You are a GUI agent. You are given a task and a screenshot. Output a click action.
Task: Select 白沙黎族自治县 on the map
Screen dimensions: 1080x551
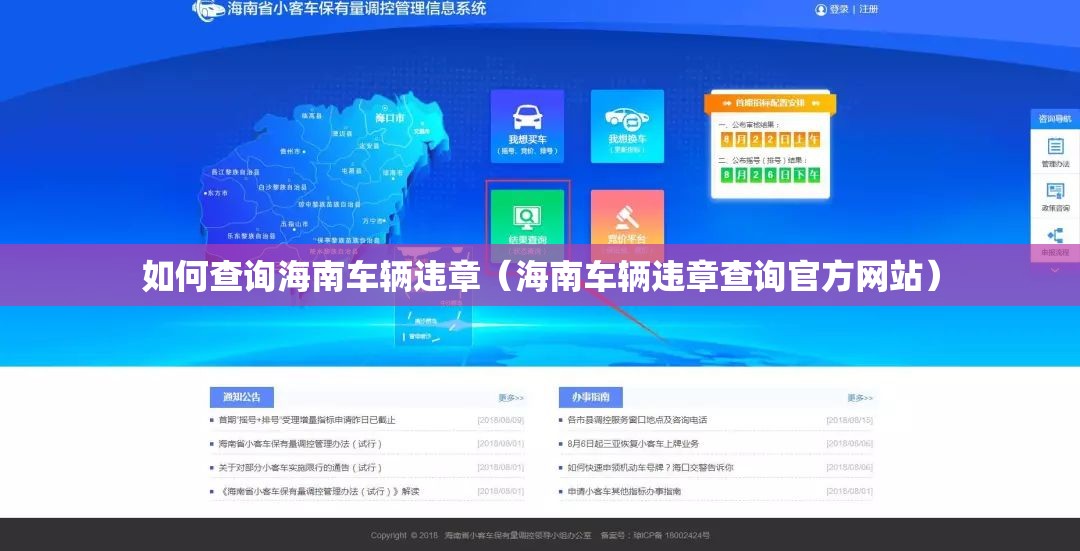tap(282, 187)
